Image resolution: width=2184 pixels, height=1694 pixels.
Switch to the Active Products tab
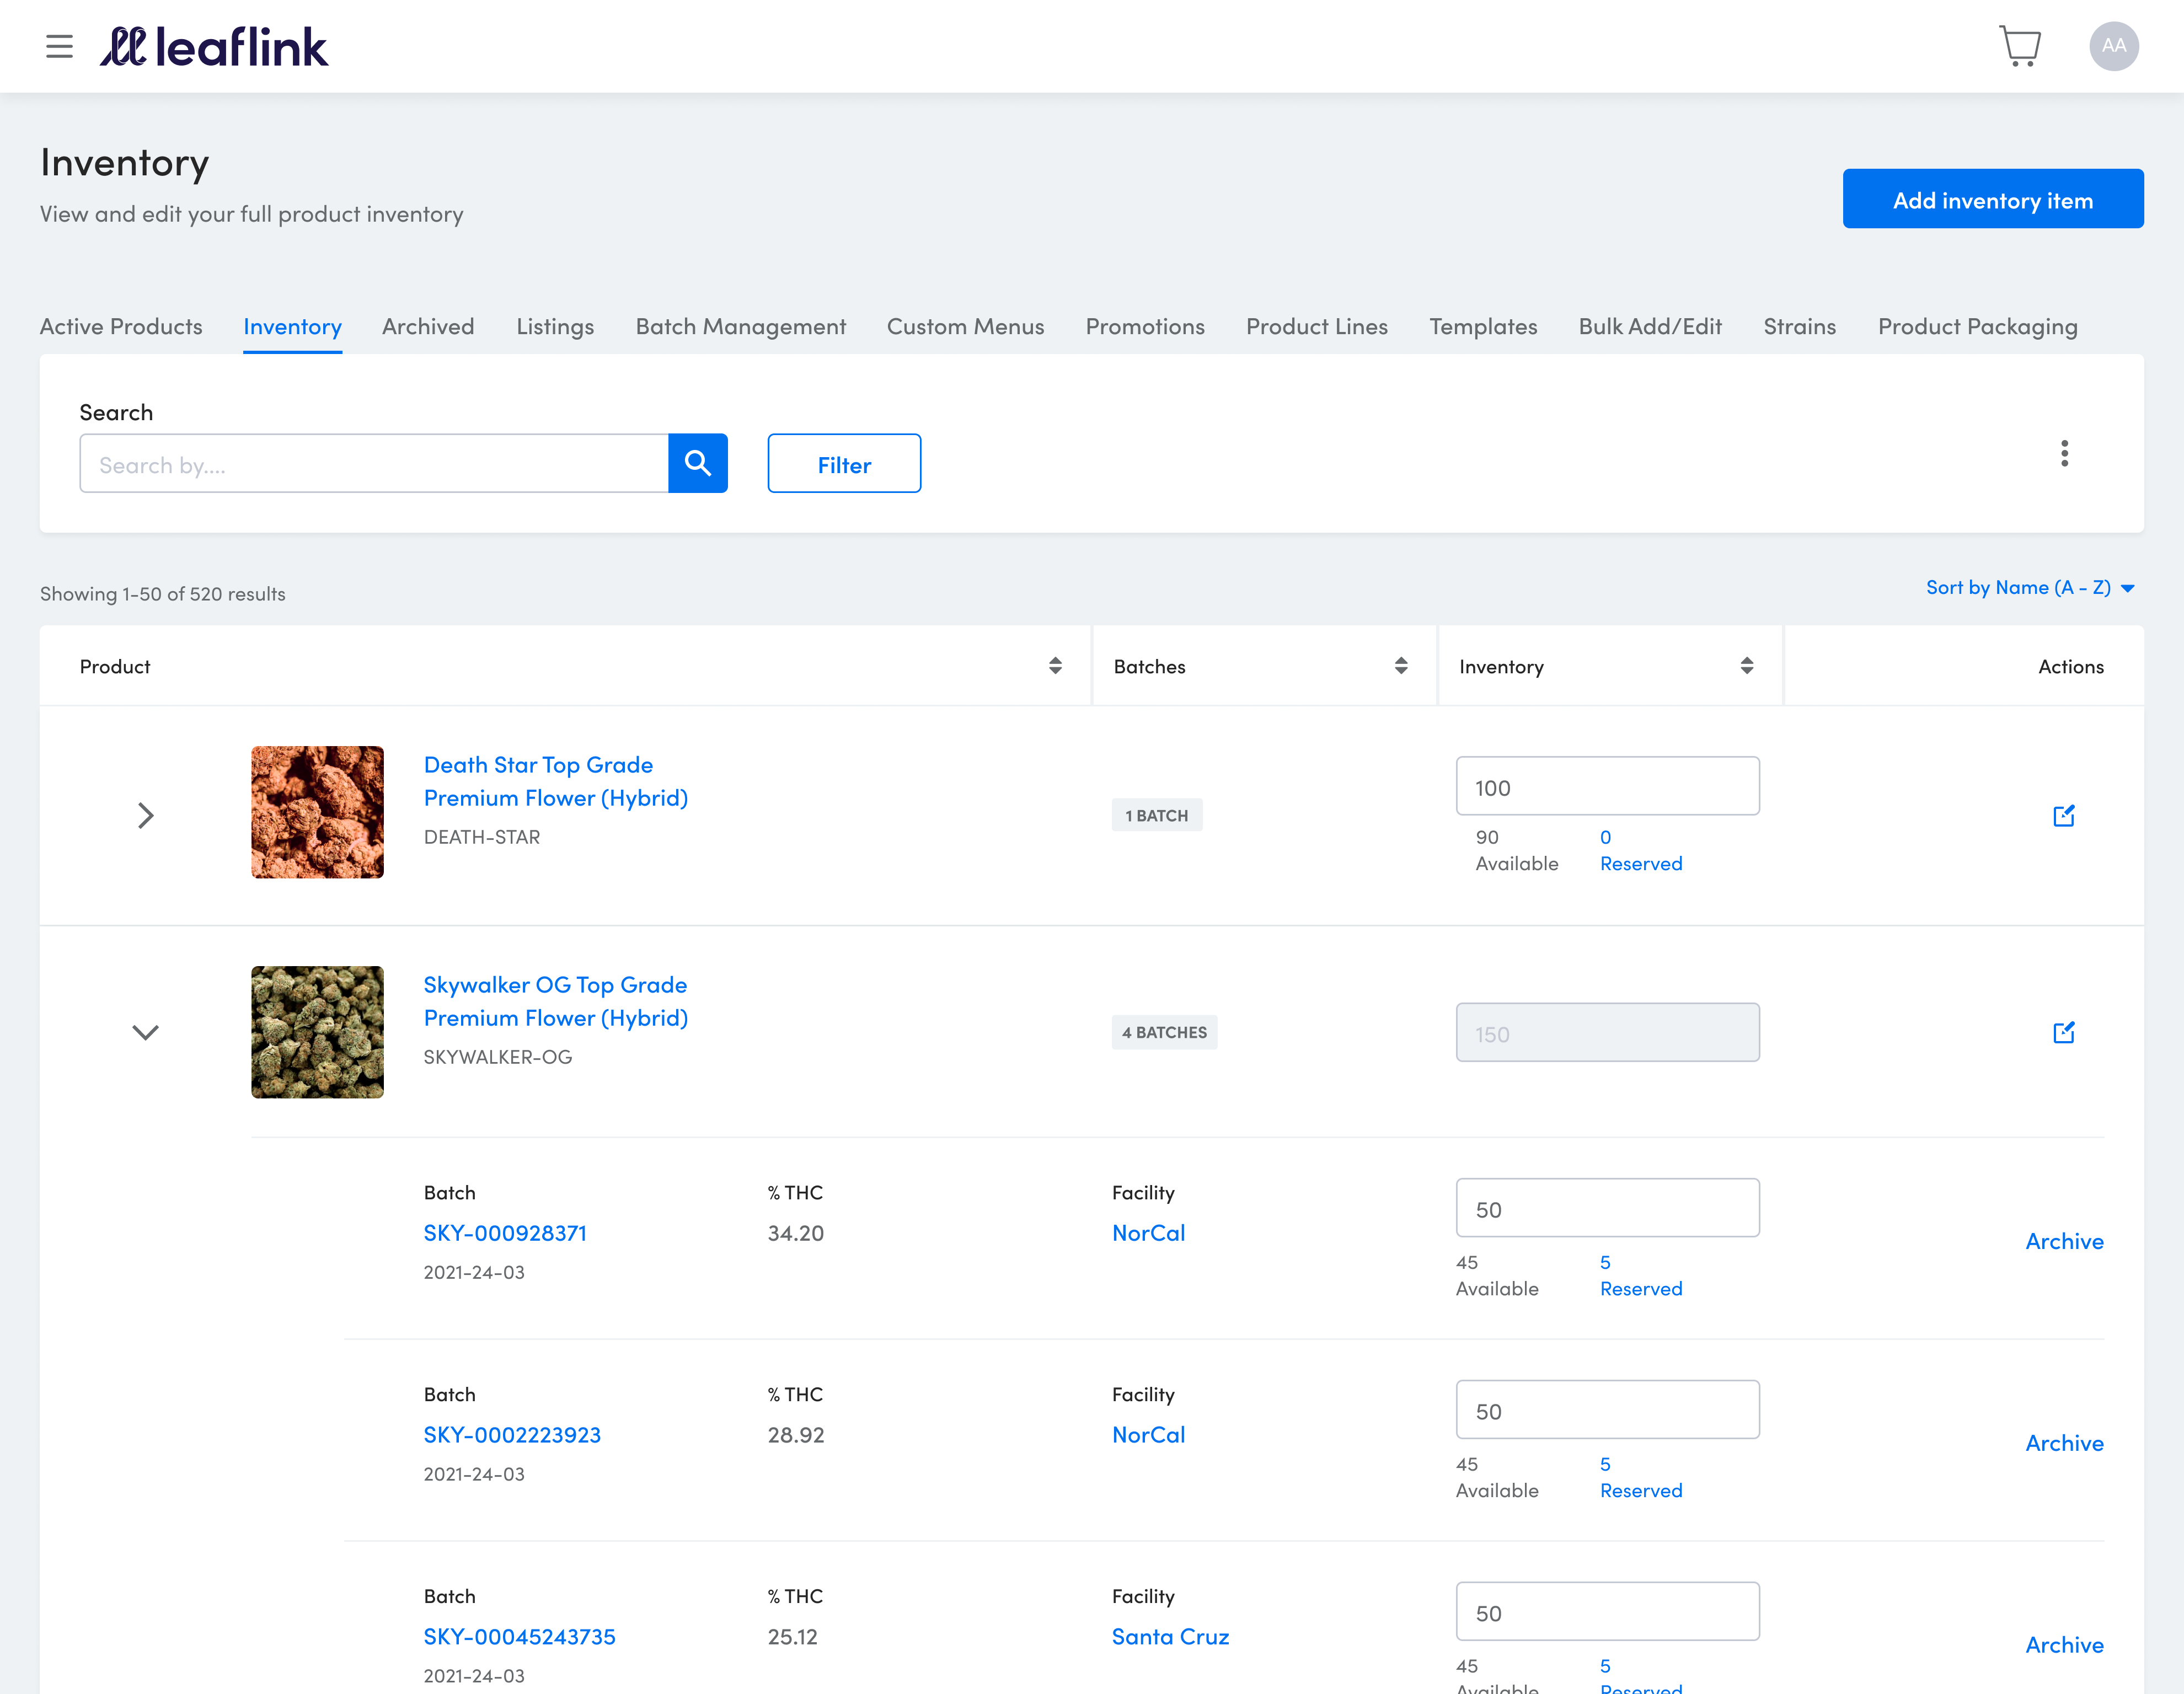[x=121, y=326]
